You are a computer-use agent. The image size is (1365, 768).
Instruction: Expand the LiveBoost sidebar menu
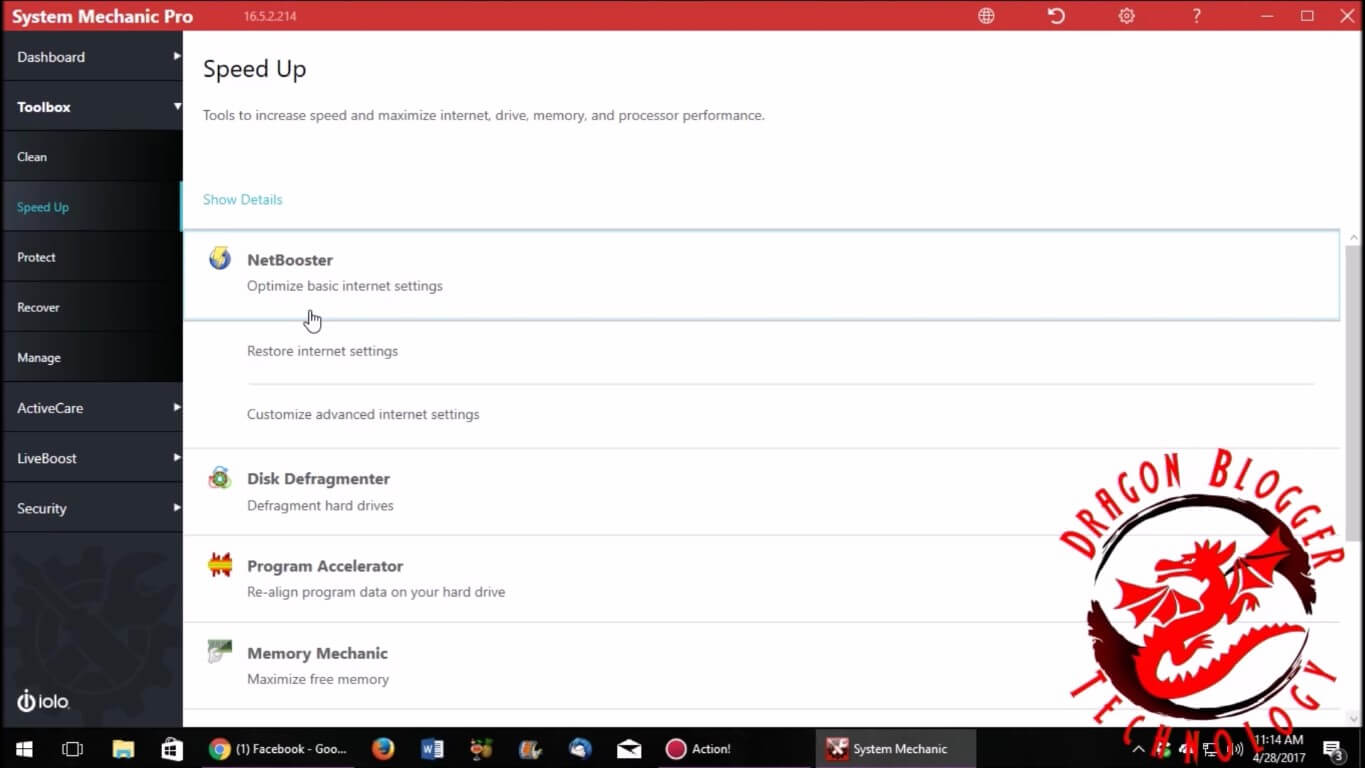[92, 458]
